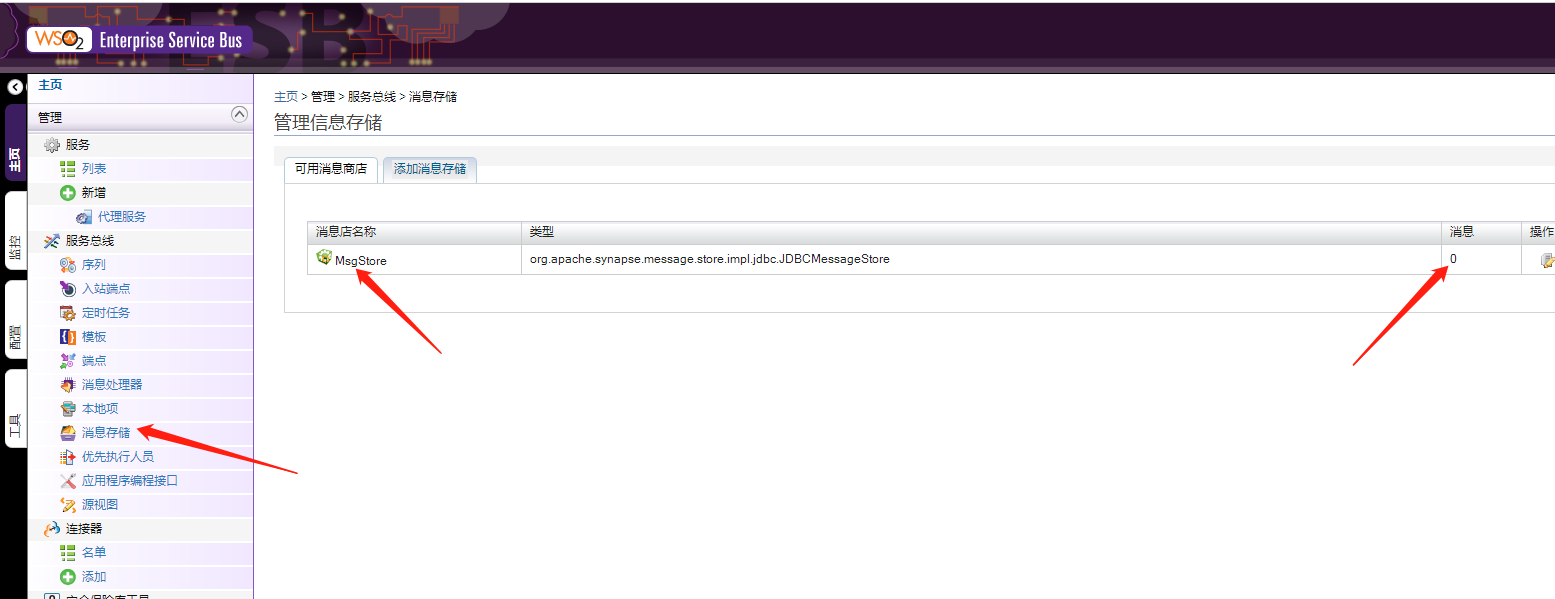Screen dimensions: 1555x599
Task: Click the 服务 gear icon
Action: tap(52, 145)
